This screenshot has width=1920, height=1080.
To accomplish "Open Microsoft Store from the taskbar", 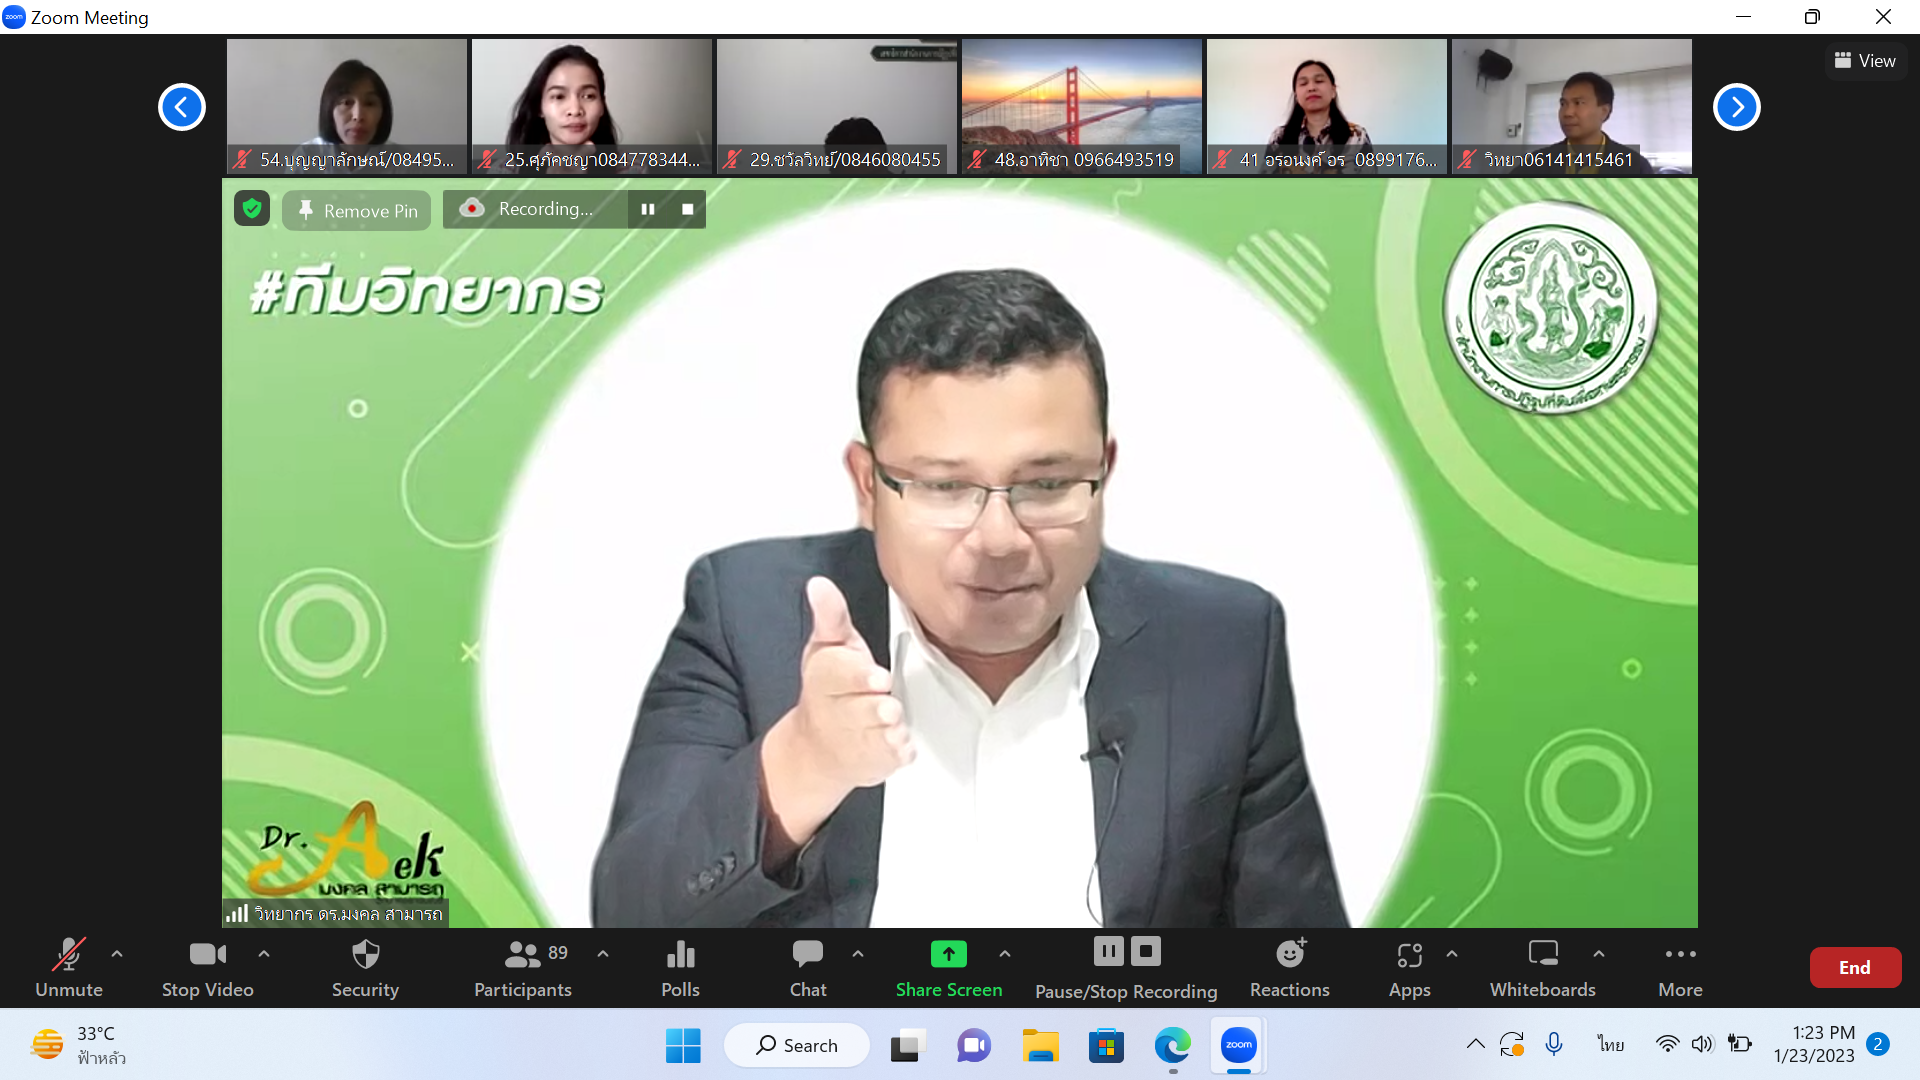I will 1106,1046.
